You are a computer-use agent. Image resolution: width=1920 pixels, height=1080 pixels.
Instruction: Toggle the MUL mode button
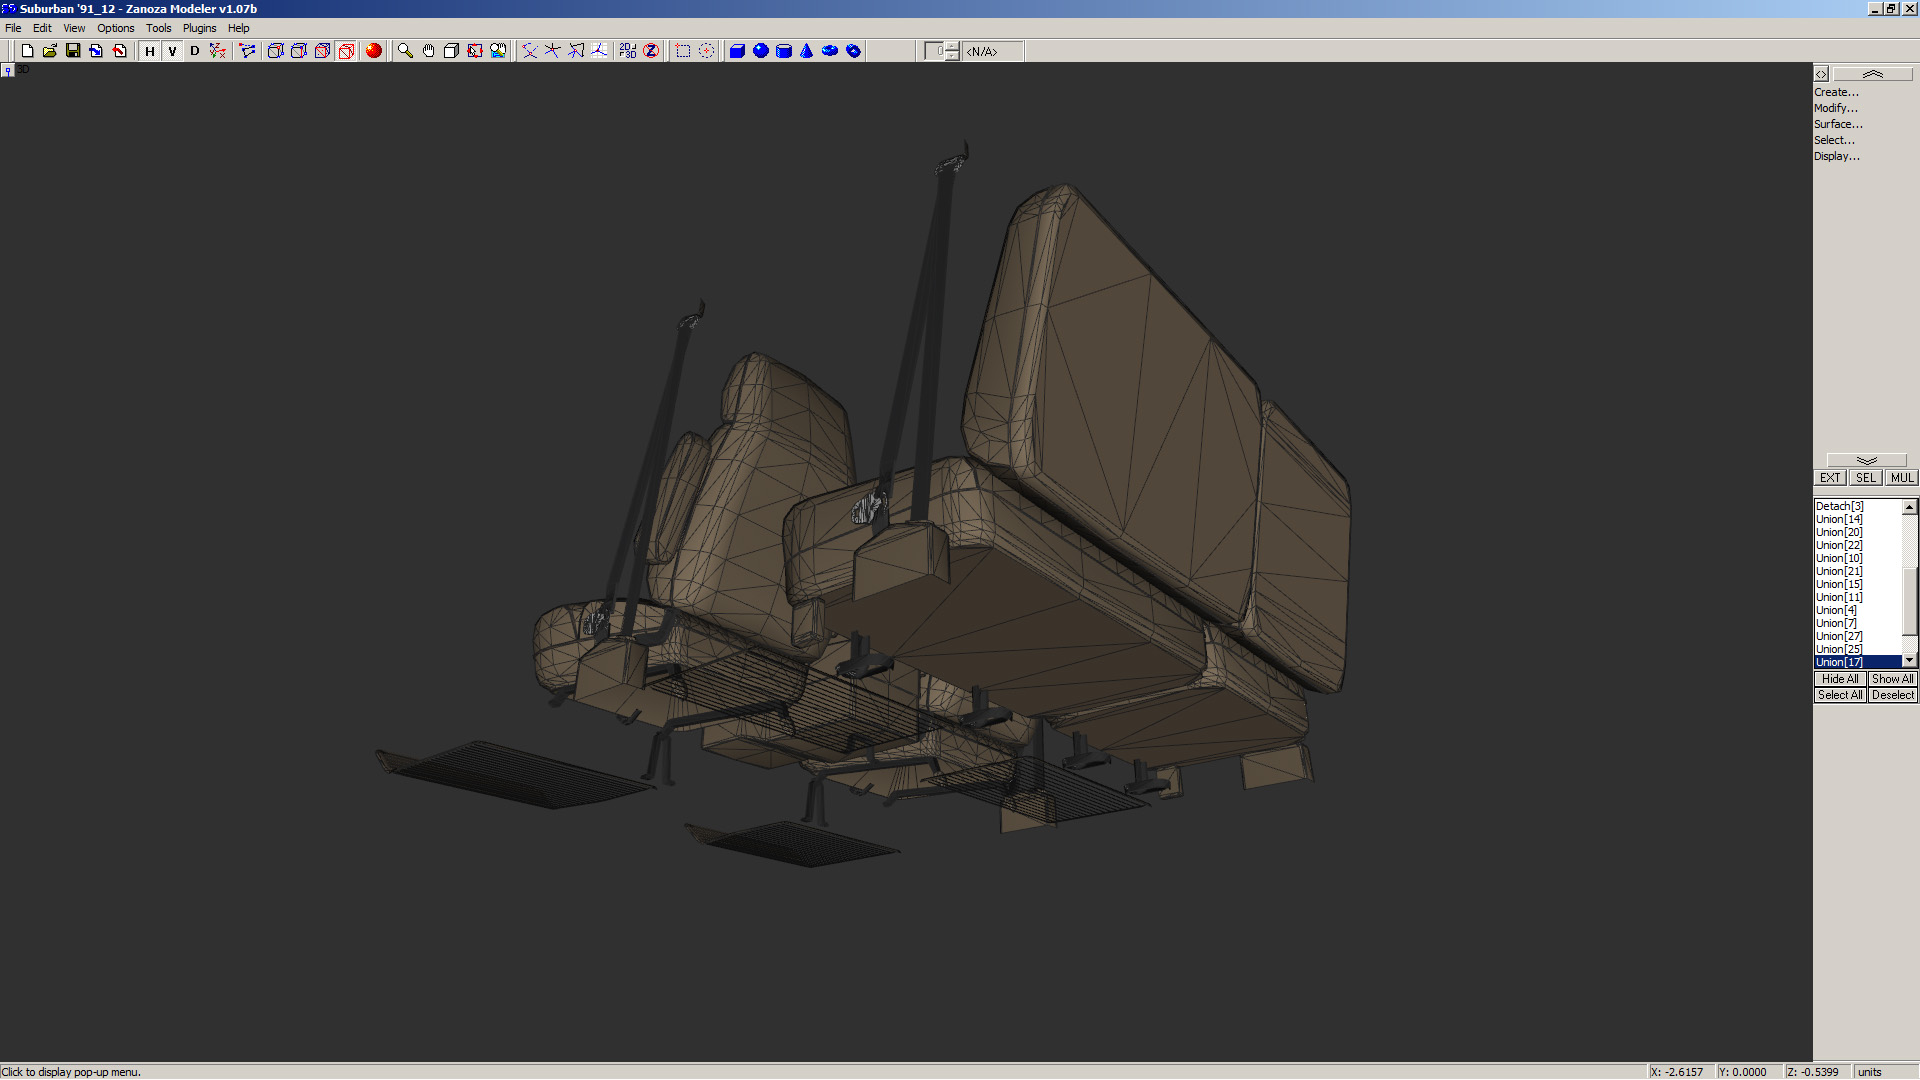point(1901,478)
